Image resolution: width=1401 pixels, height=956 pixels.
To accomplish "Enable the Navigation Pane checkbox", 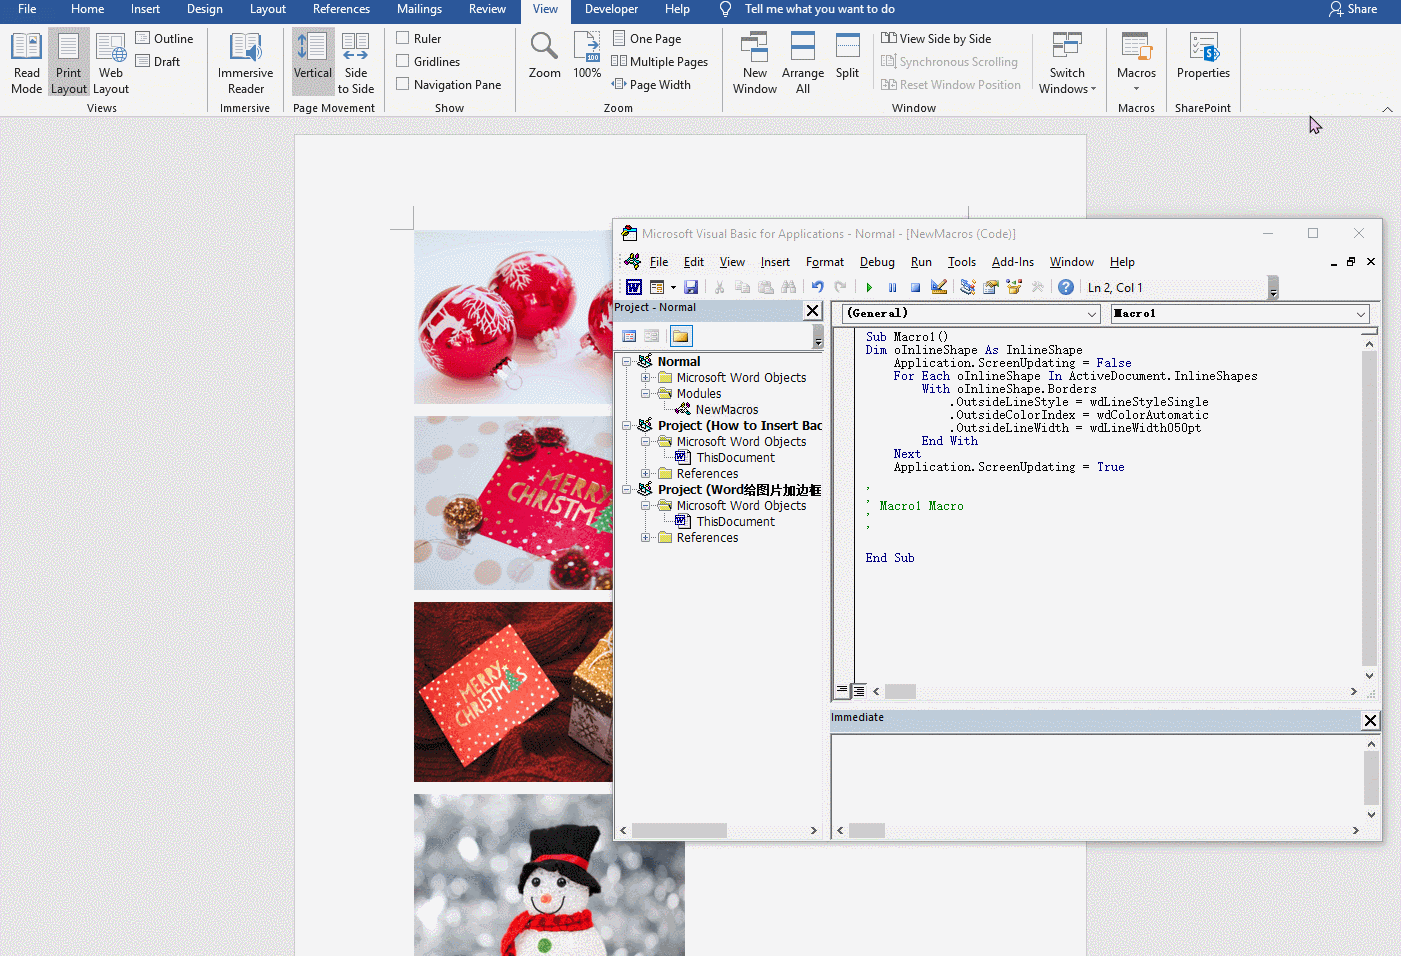I will 403,84.
